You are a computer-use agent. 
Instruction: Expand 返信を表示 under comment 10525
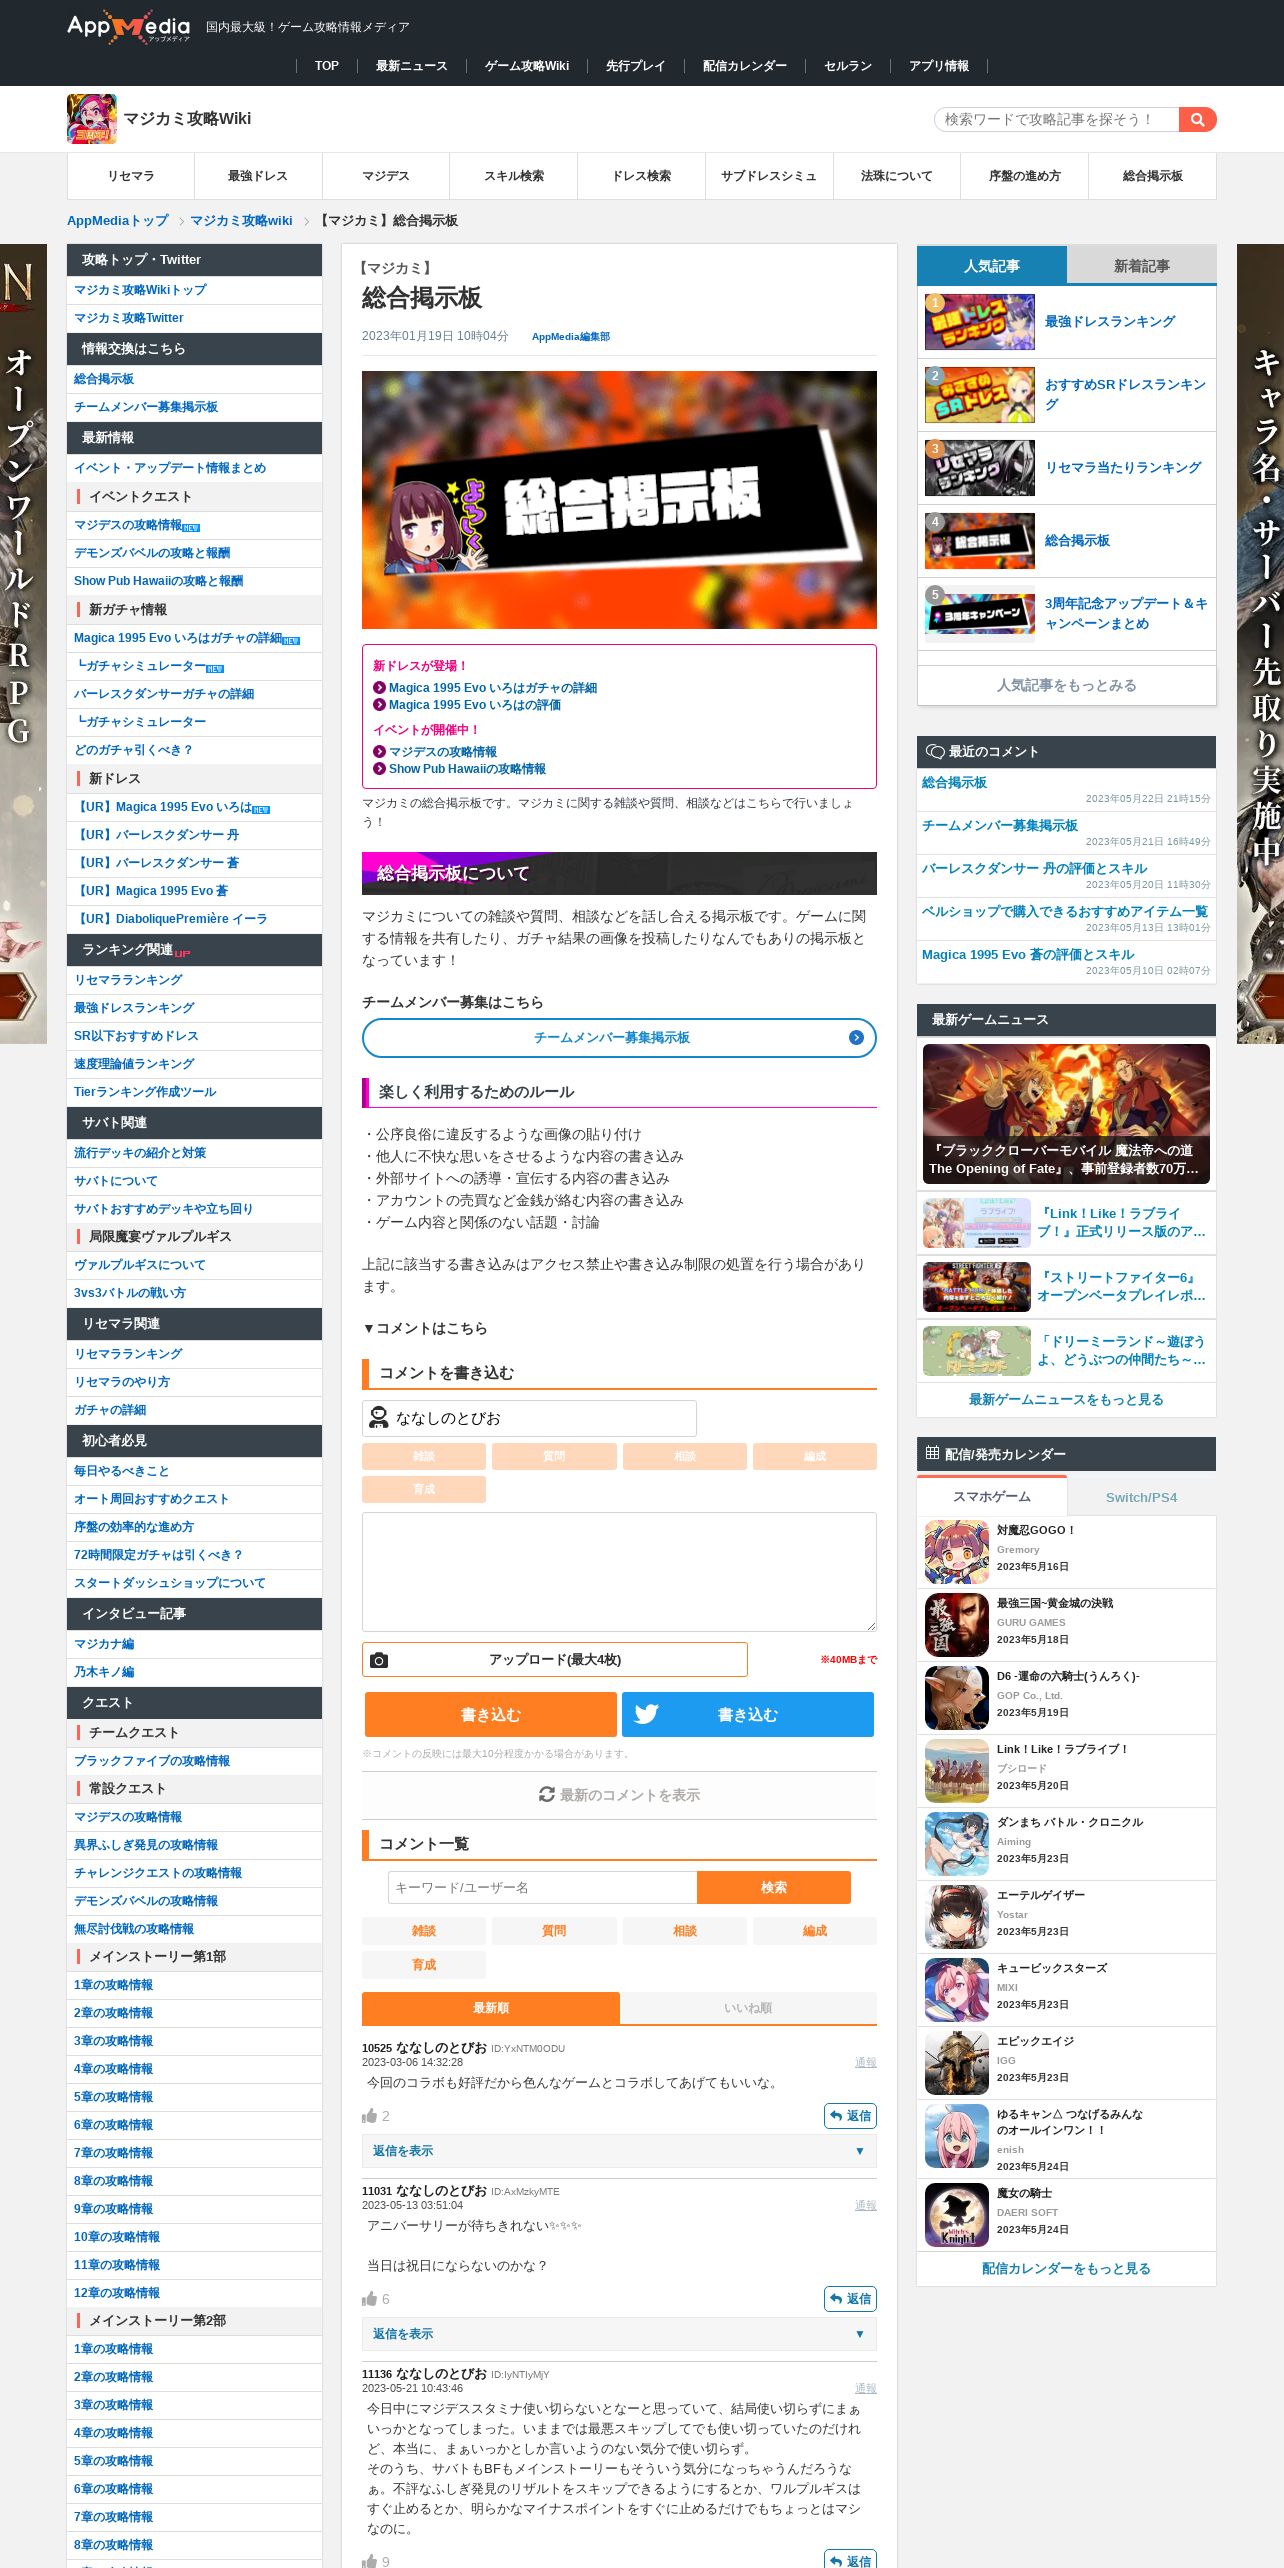tap(619, 2151)
